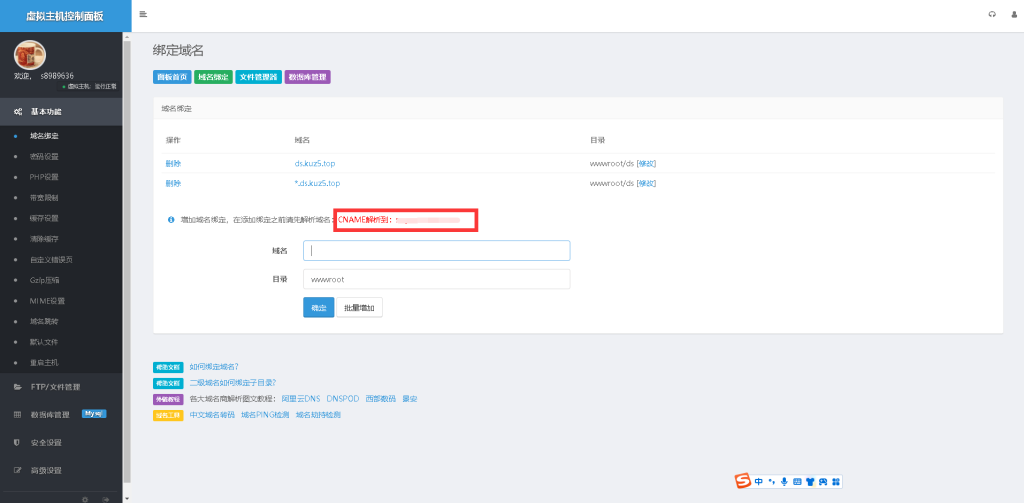This screenshot has width=1024, height=503.
Task: Click the logout arrow icon at sidebar bottom
Action: point(105,499)
